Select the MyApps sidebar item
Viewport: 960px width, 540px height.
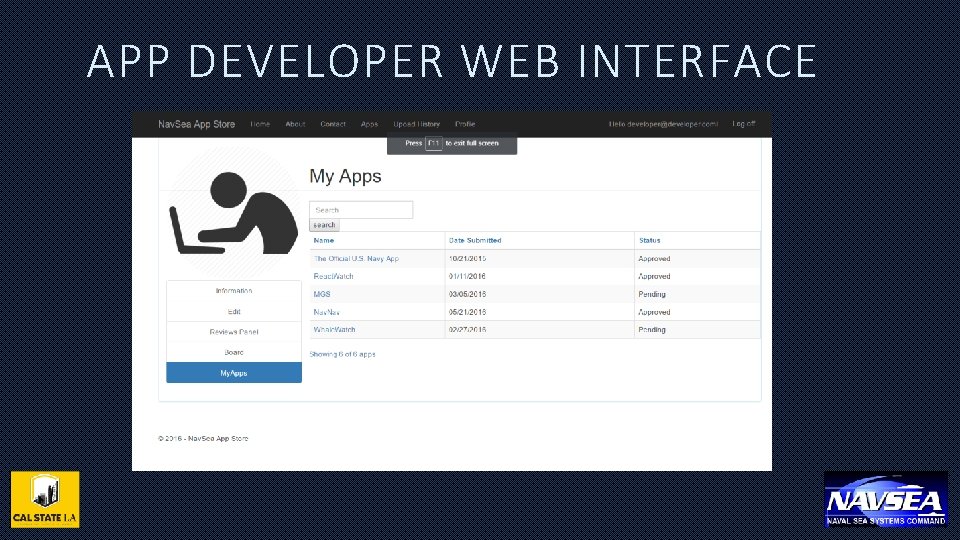click(x=234, y=373)
